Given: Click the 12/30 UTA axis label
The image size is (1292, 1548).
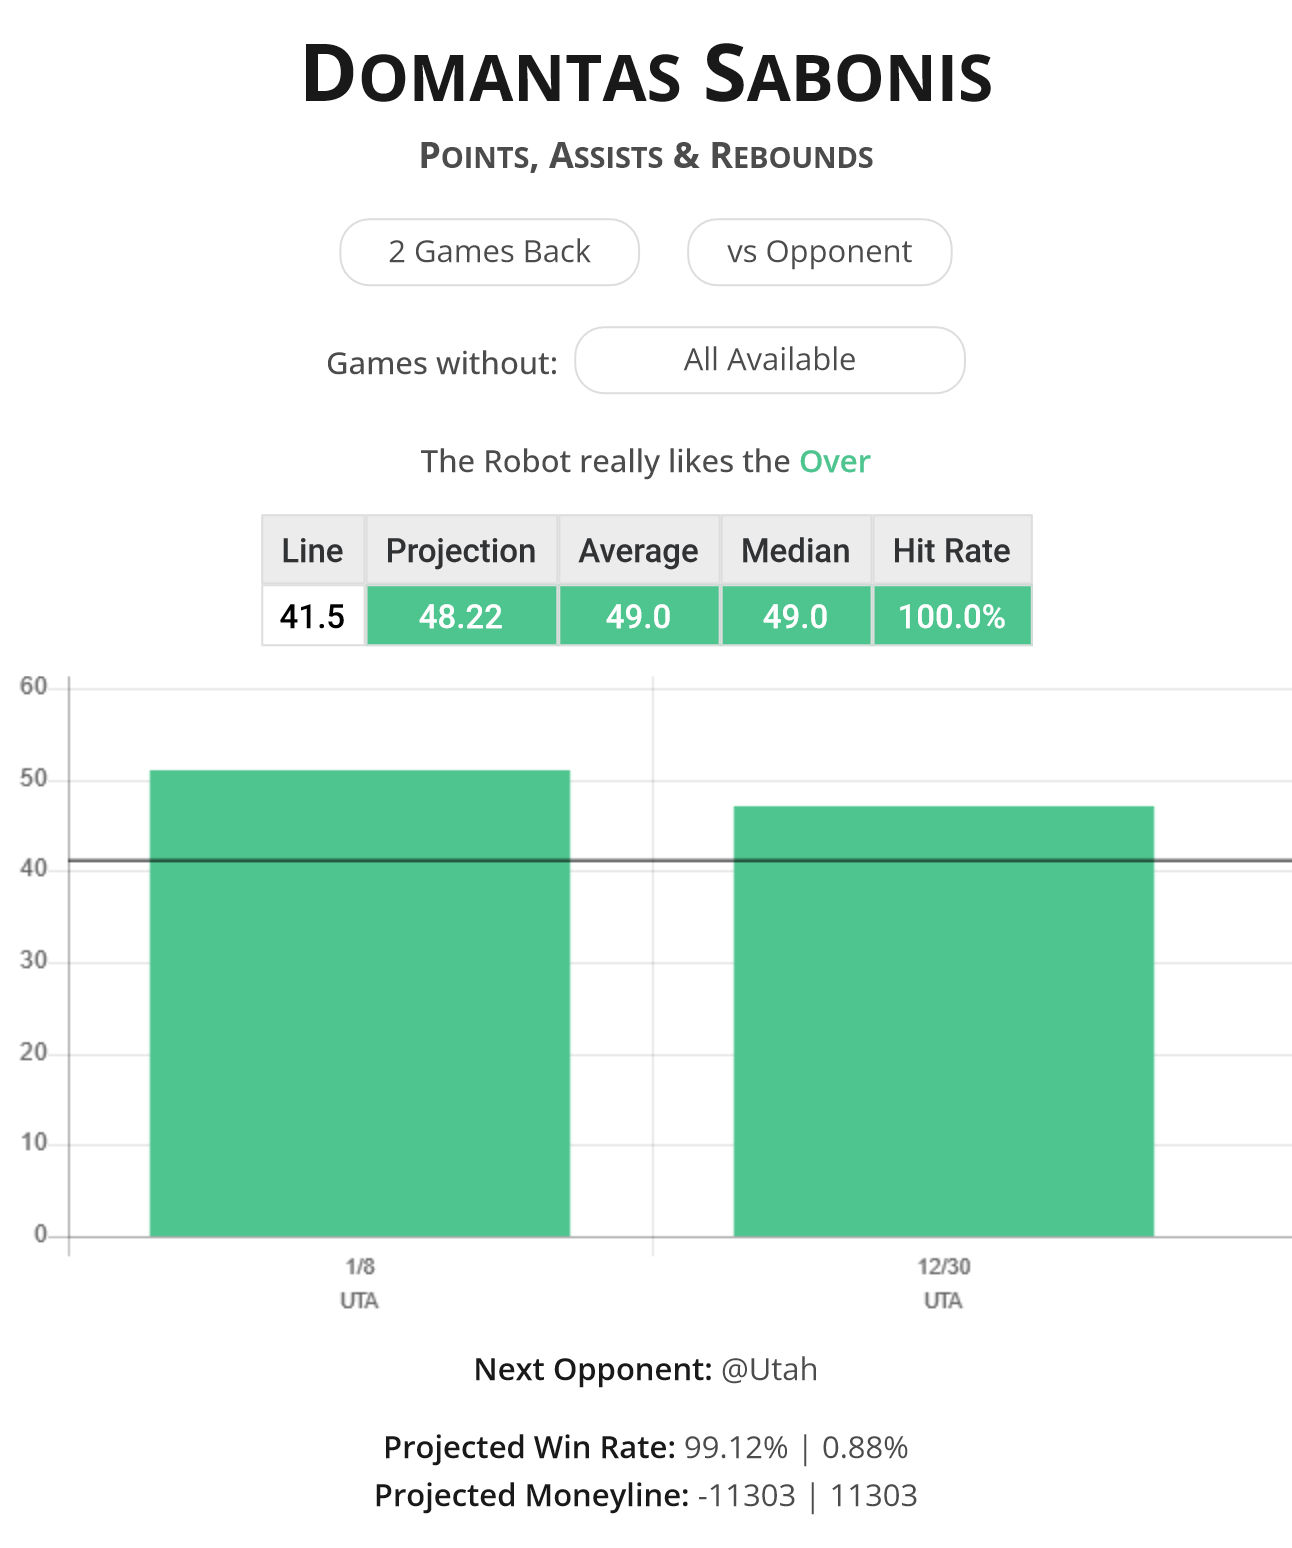Looking at the screenshot, I should [944, 1283].
